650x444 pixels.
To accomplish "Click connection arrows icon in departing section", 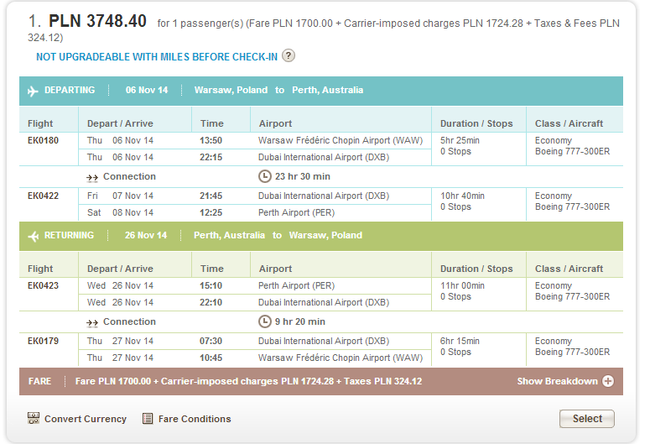I will [92, 177].
